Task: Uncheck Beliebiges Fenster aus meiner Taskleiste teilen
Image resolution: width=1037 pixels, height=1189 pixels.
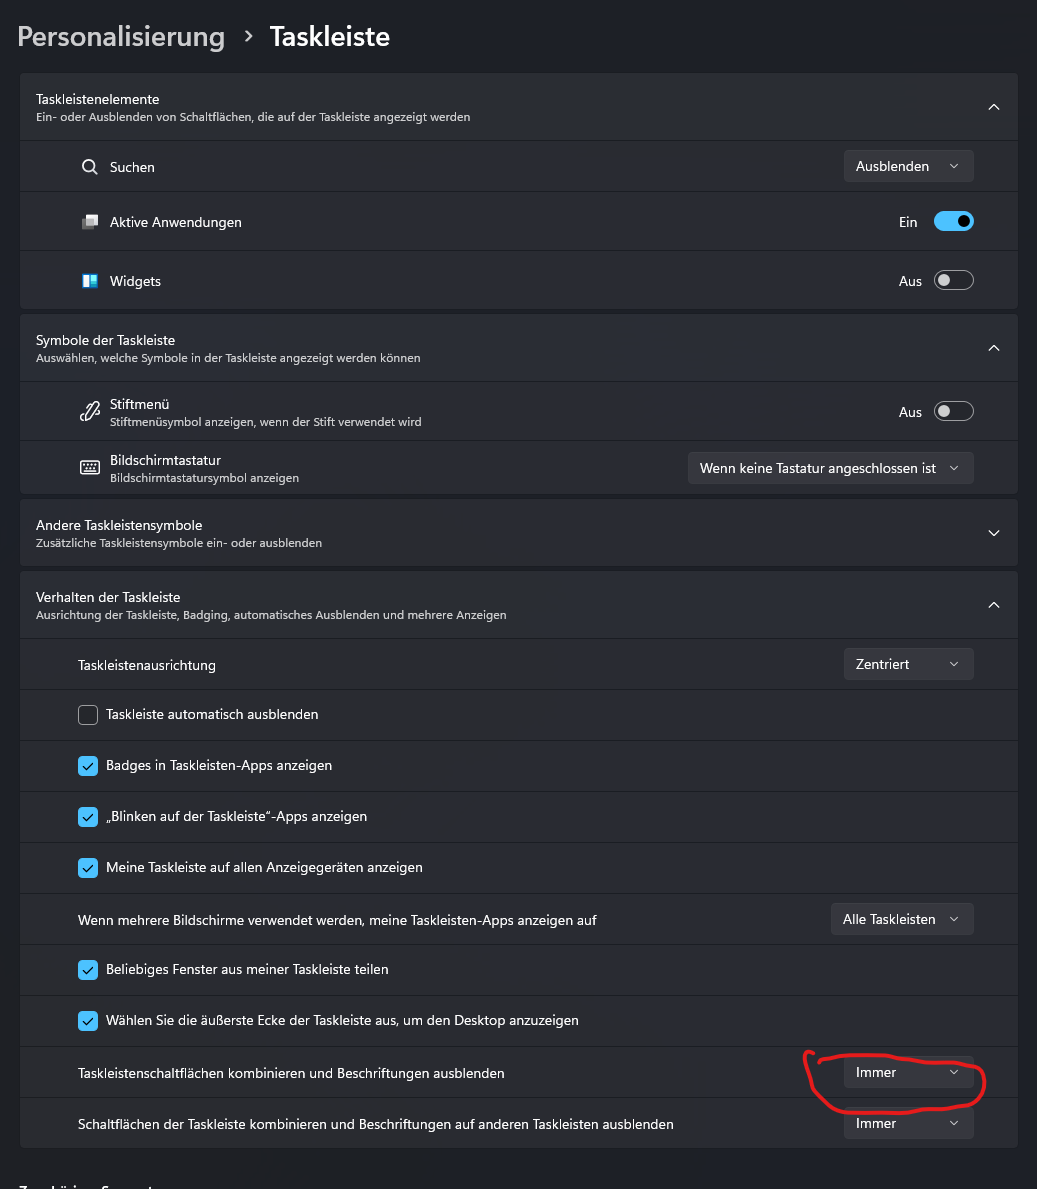Action: point(88,970)
